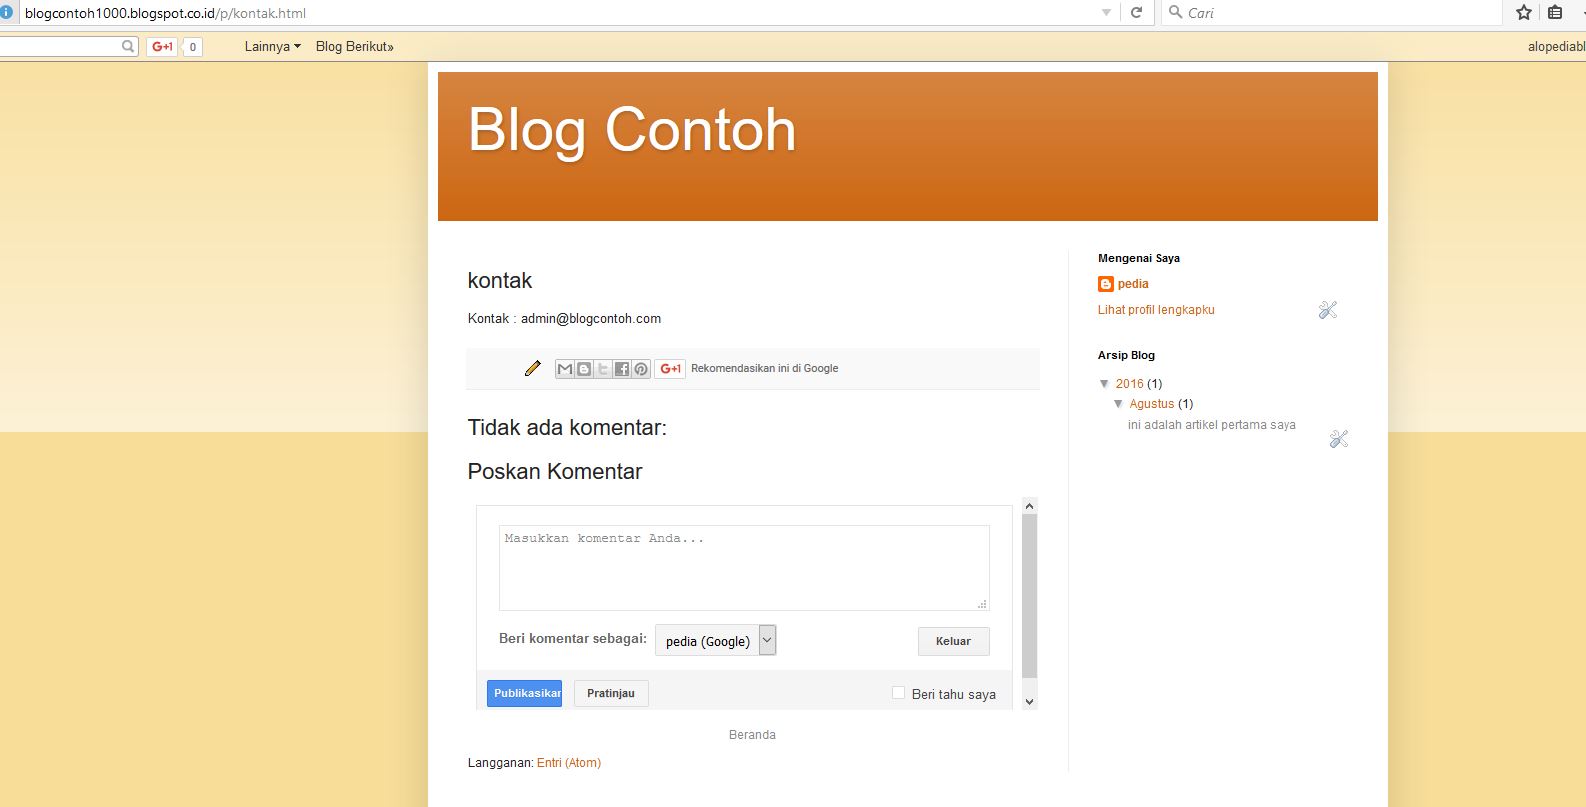Open the Lainnya menu in Blogger navbar
Screen dimensions: 1586x807
(x=272, y=47)
